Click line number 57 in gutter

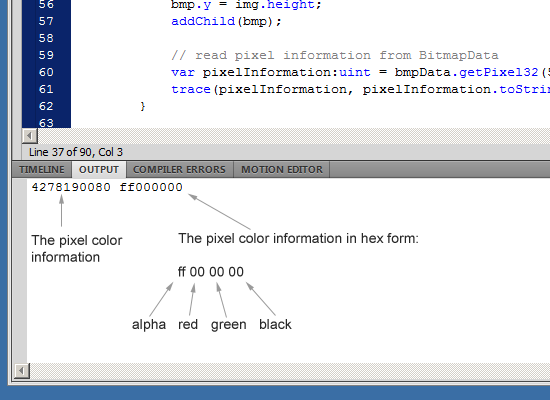coord(46,21)
